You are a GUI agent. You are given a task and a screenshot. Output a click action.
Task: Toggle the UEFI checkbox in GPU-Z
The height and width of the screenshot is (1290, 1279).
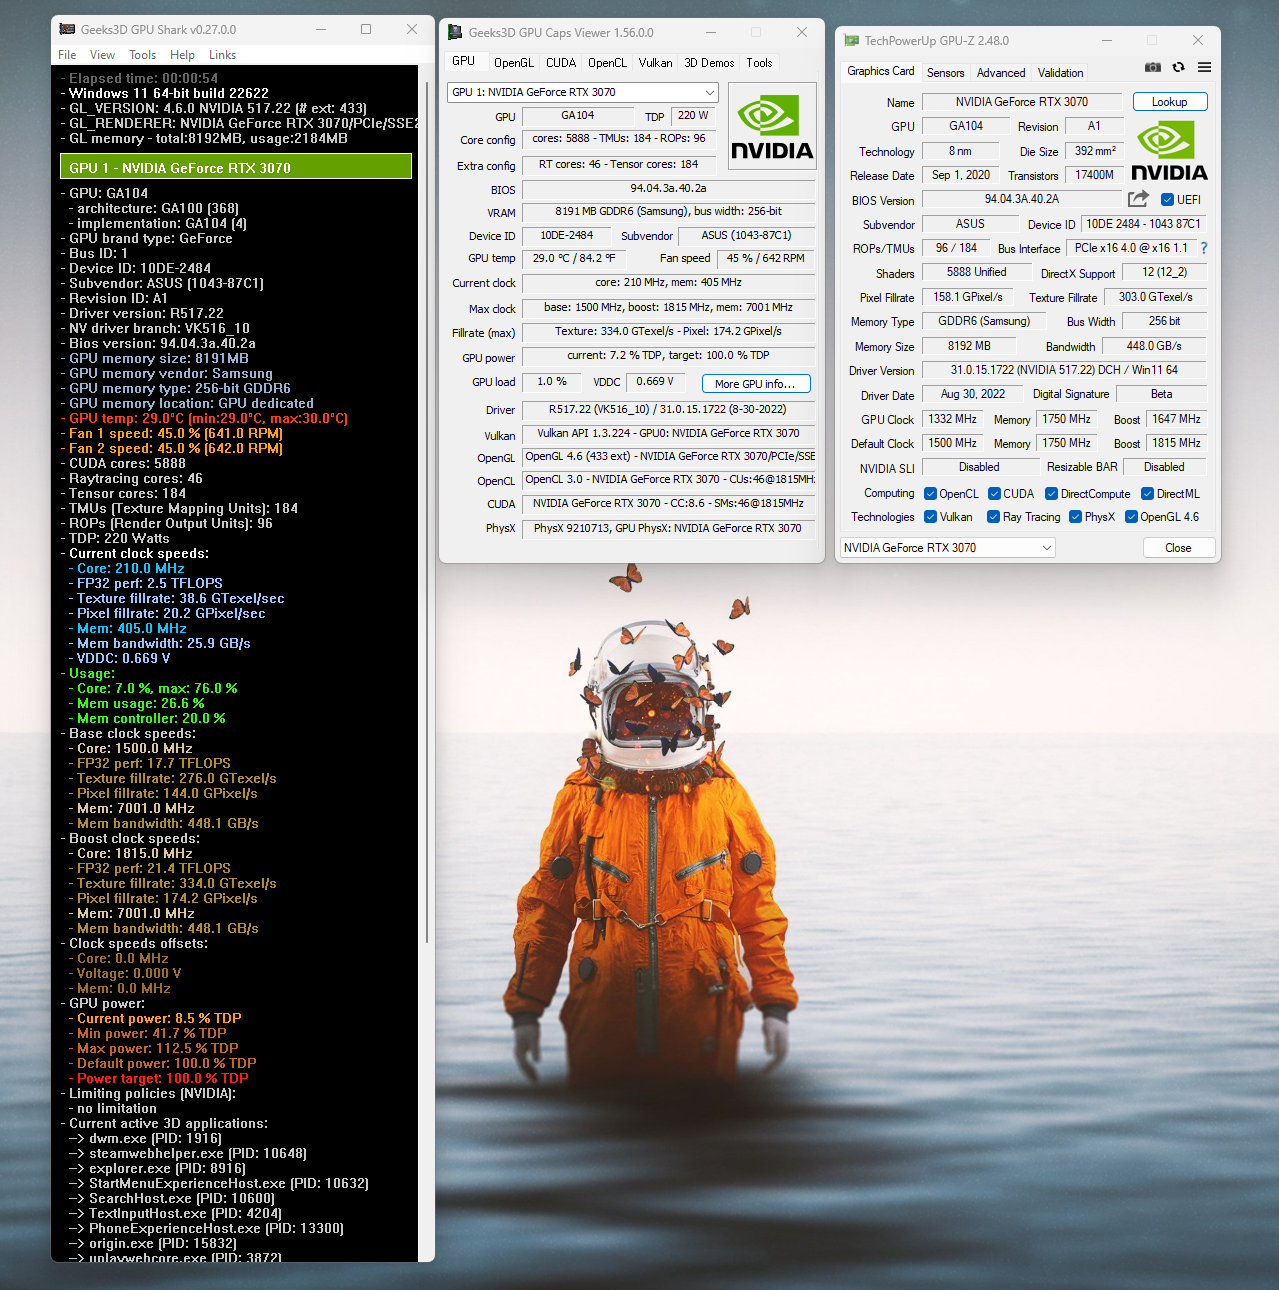point(1167,199)
